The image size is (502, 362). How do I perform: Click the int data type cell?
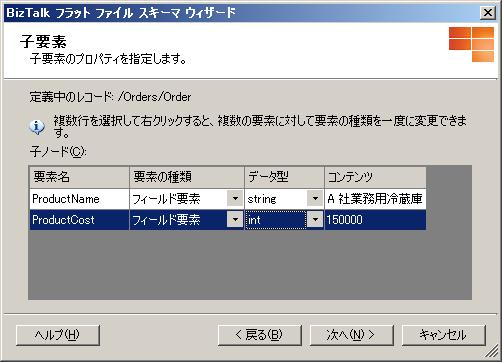coord(276,220)
